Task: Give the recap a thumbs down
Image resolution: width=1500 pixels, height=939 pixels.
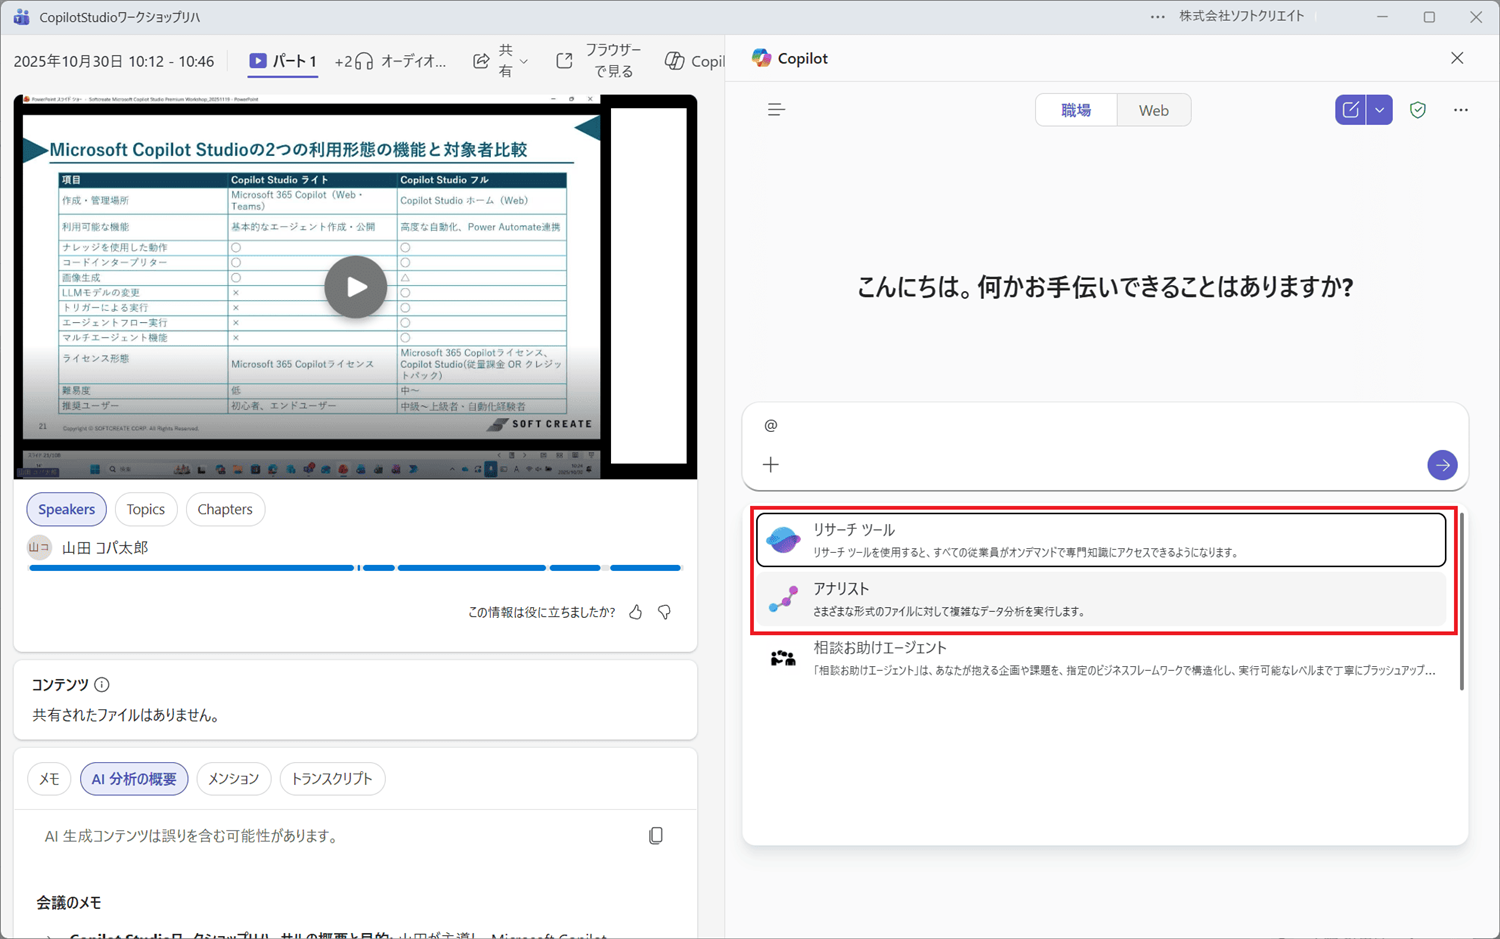Action: (x=664, y=612)
